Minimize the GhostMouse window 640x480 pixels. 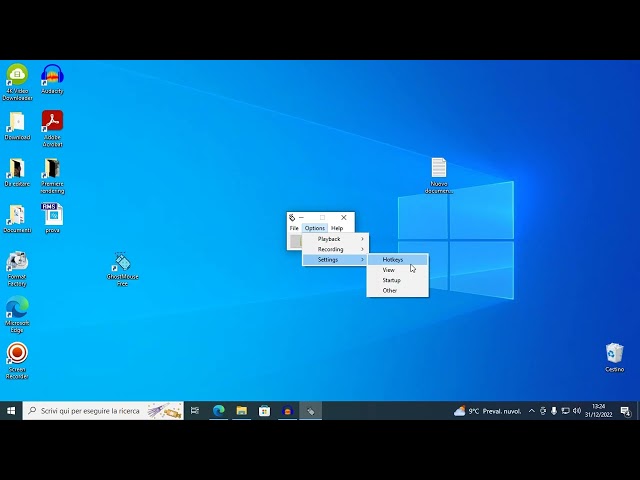pyautogui.click(x=302, y=218)
